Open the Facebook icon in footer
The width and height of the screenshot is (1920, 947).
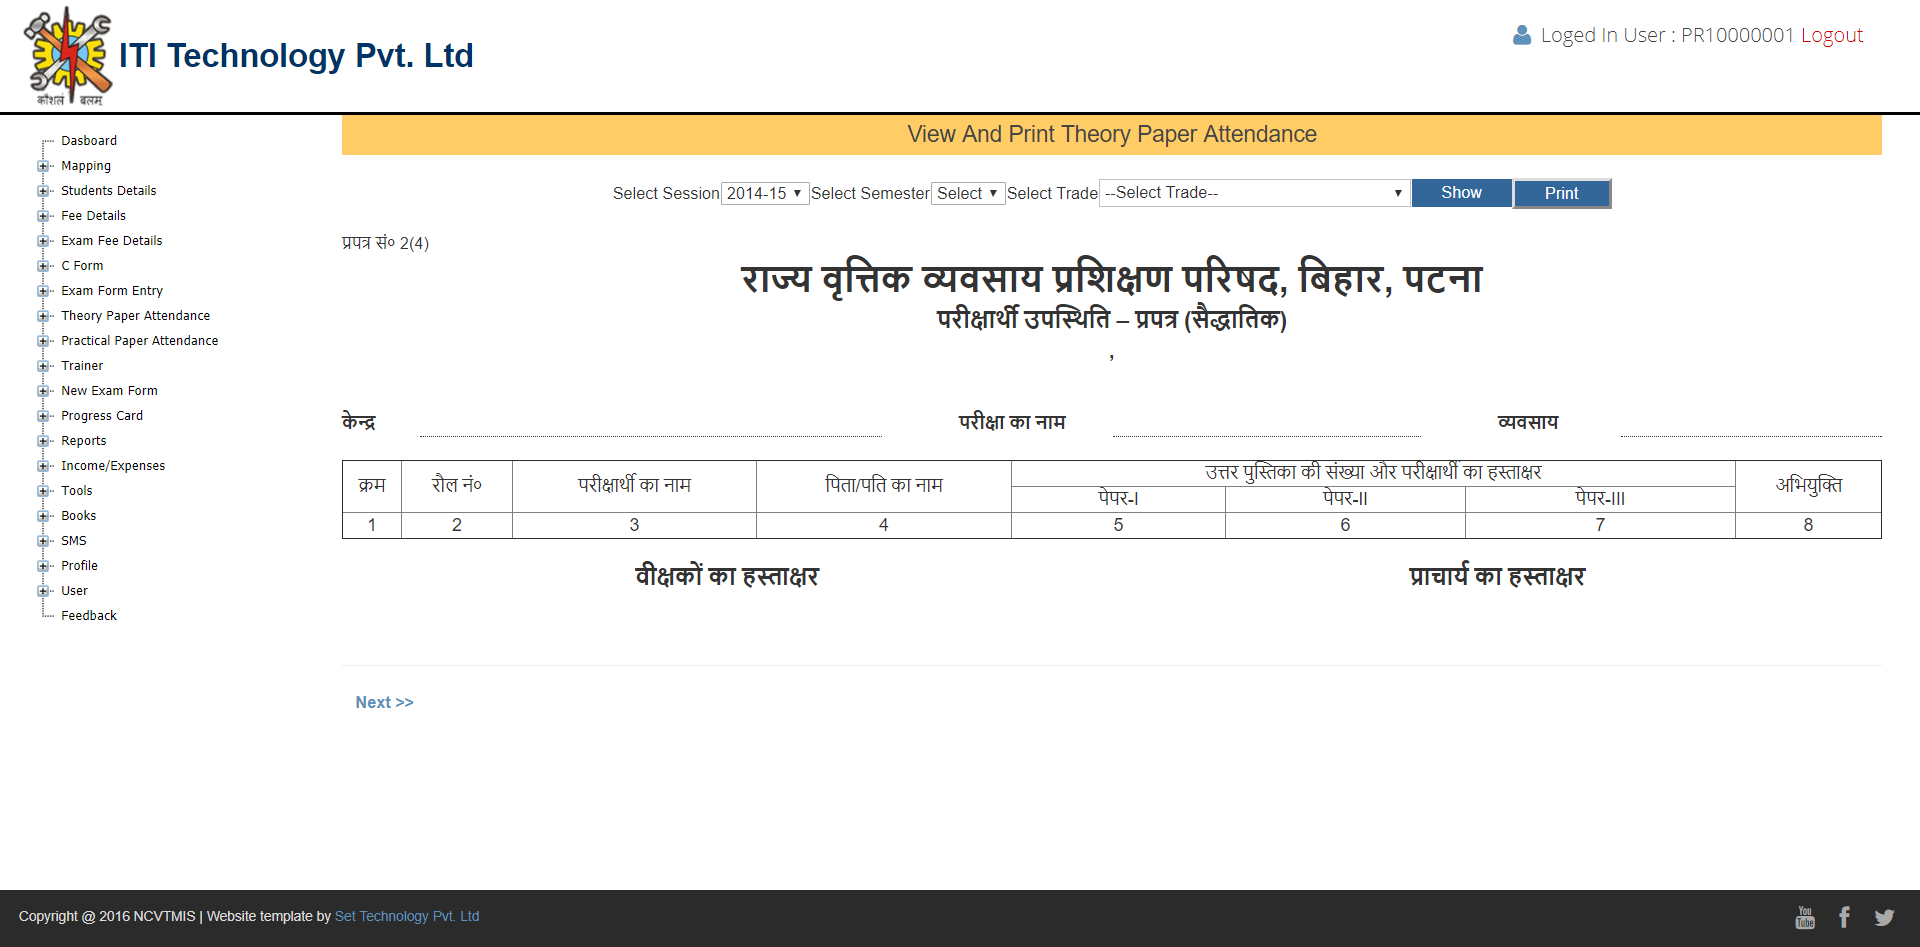(x=1844, y=917)
